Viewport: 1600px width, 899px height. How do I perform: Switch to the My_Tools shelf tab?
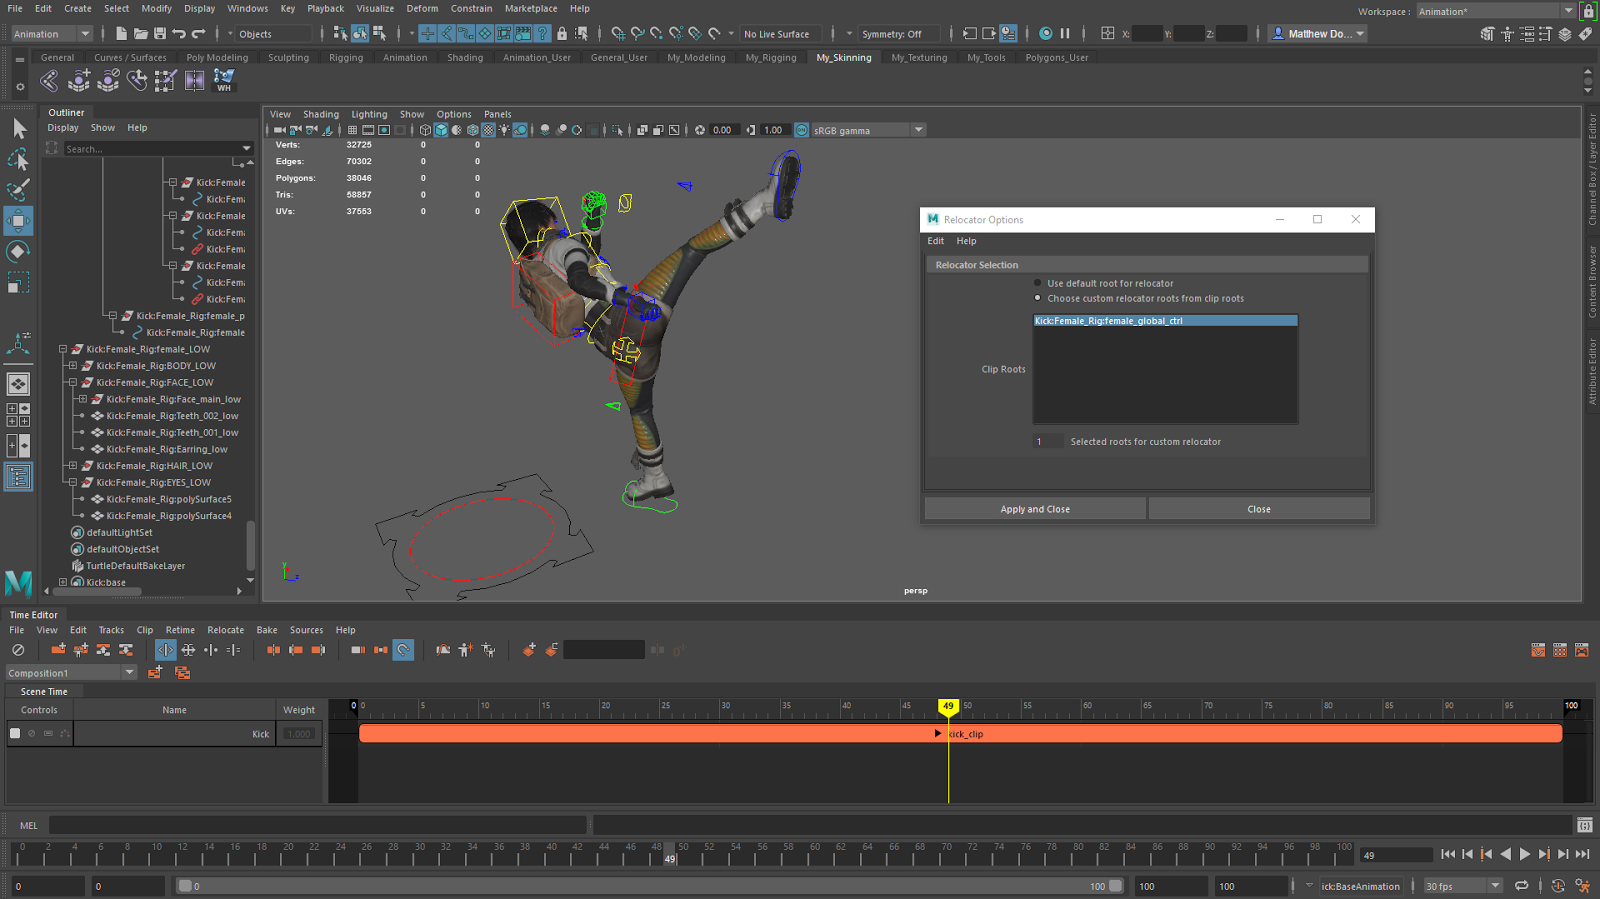[x=986, y=57]
